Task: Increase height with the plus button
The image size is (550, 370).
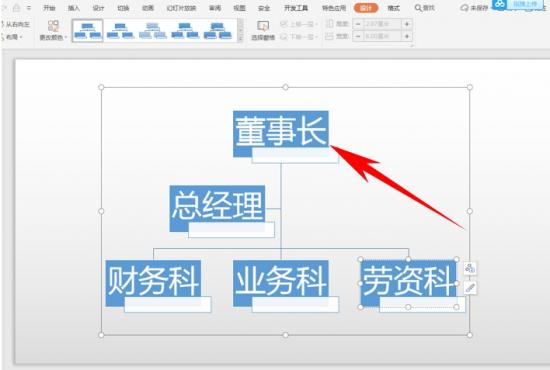Action: [407, 24]
